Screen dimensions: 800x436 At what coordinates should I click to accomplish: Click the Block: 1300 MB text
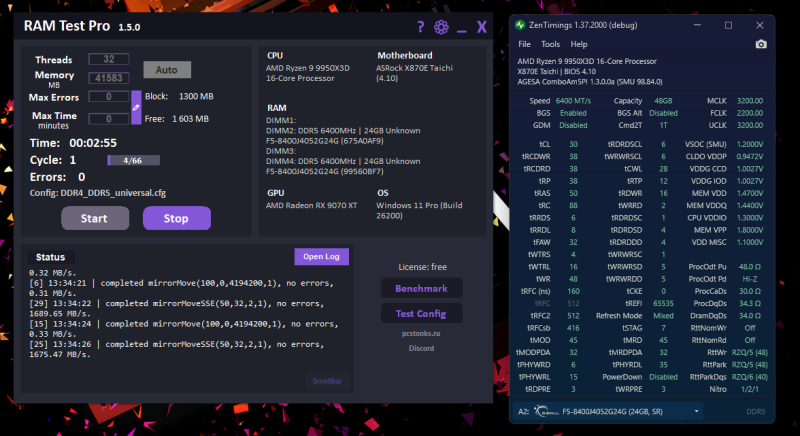click(179, 96)
